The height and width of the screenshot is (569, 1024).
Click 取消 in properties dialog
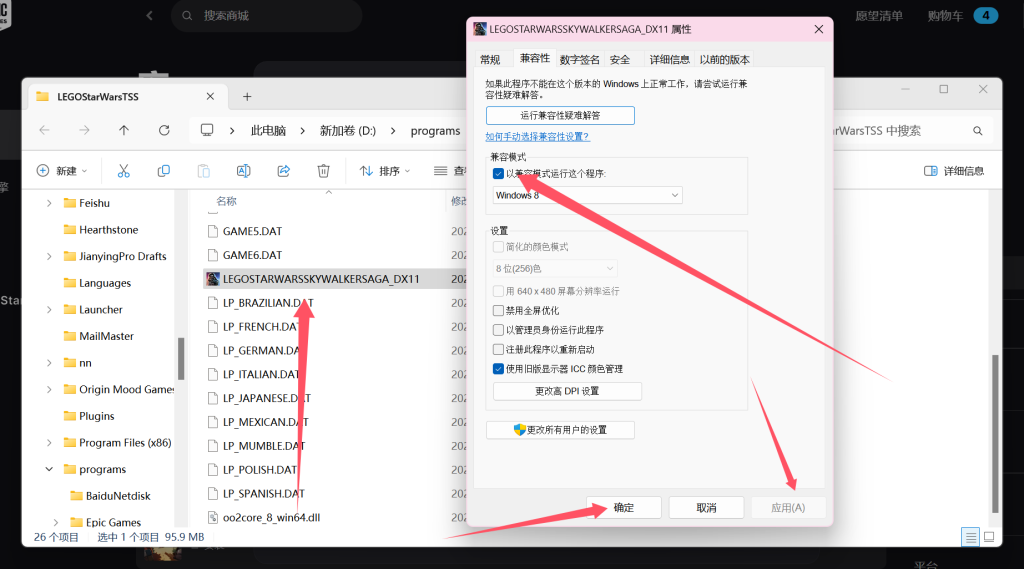click(706, 508)
